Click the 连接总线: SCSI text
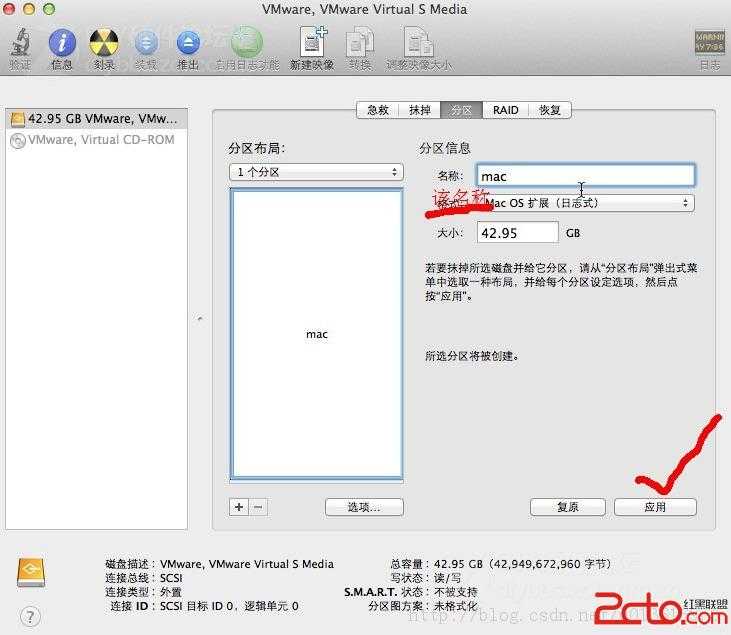This screenshot has height=635, width=731. point(144,578)
